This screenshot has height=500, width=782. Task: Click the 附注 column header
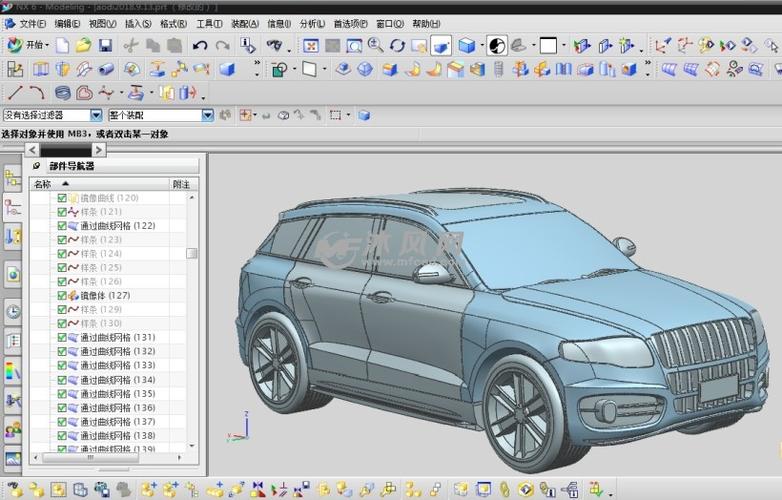[x=181, y=184]
